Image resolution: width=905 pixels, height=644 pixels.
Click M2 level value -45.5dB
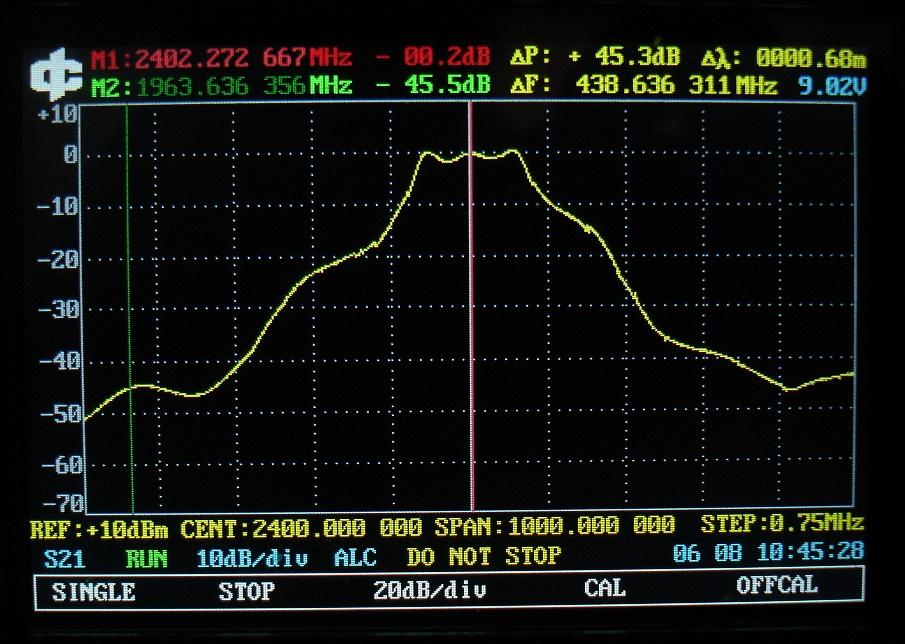tap(432, 85)
